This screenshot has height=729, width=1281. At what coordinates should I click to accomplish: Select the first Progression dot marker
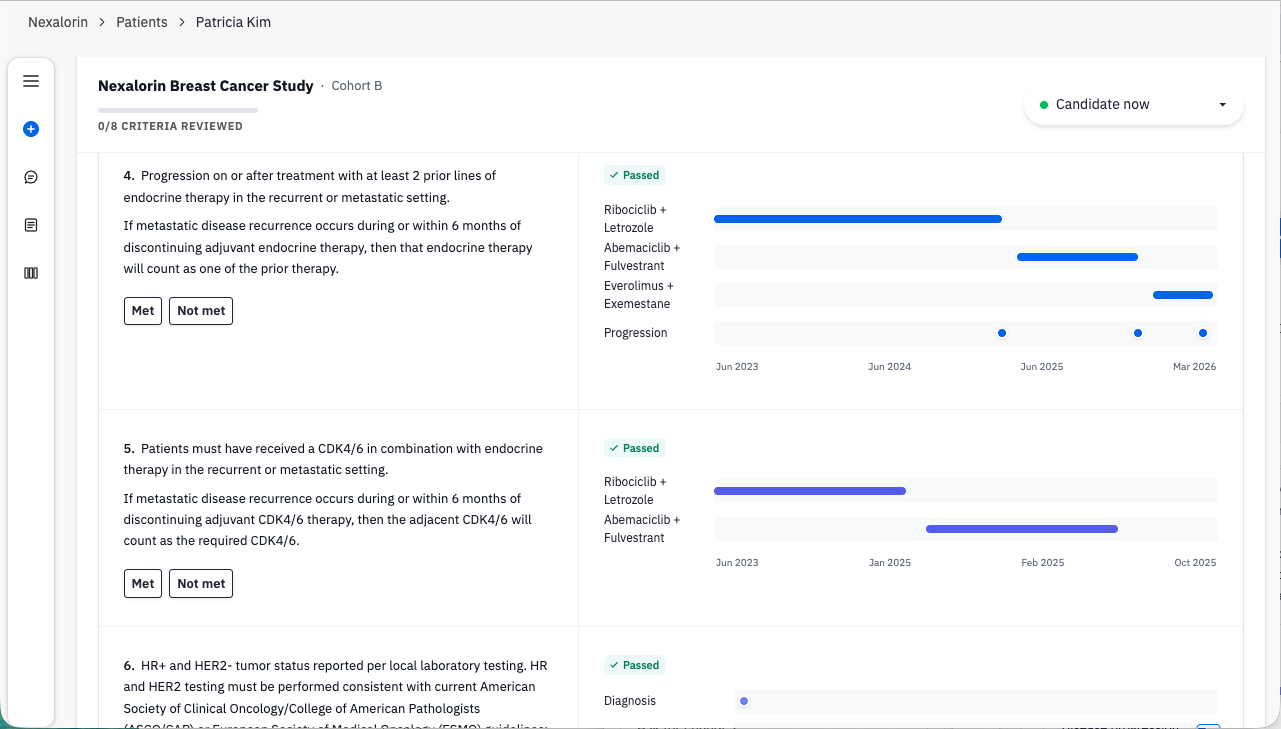point(1002,333)
